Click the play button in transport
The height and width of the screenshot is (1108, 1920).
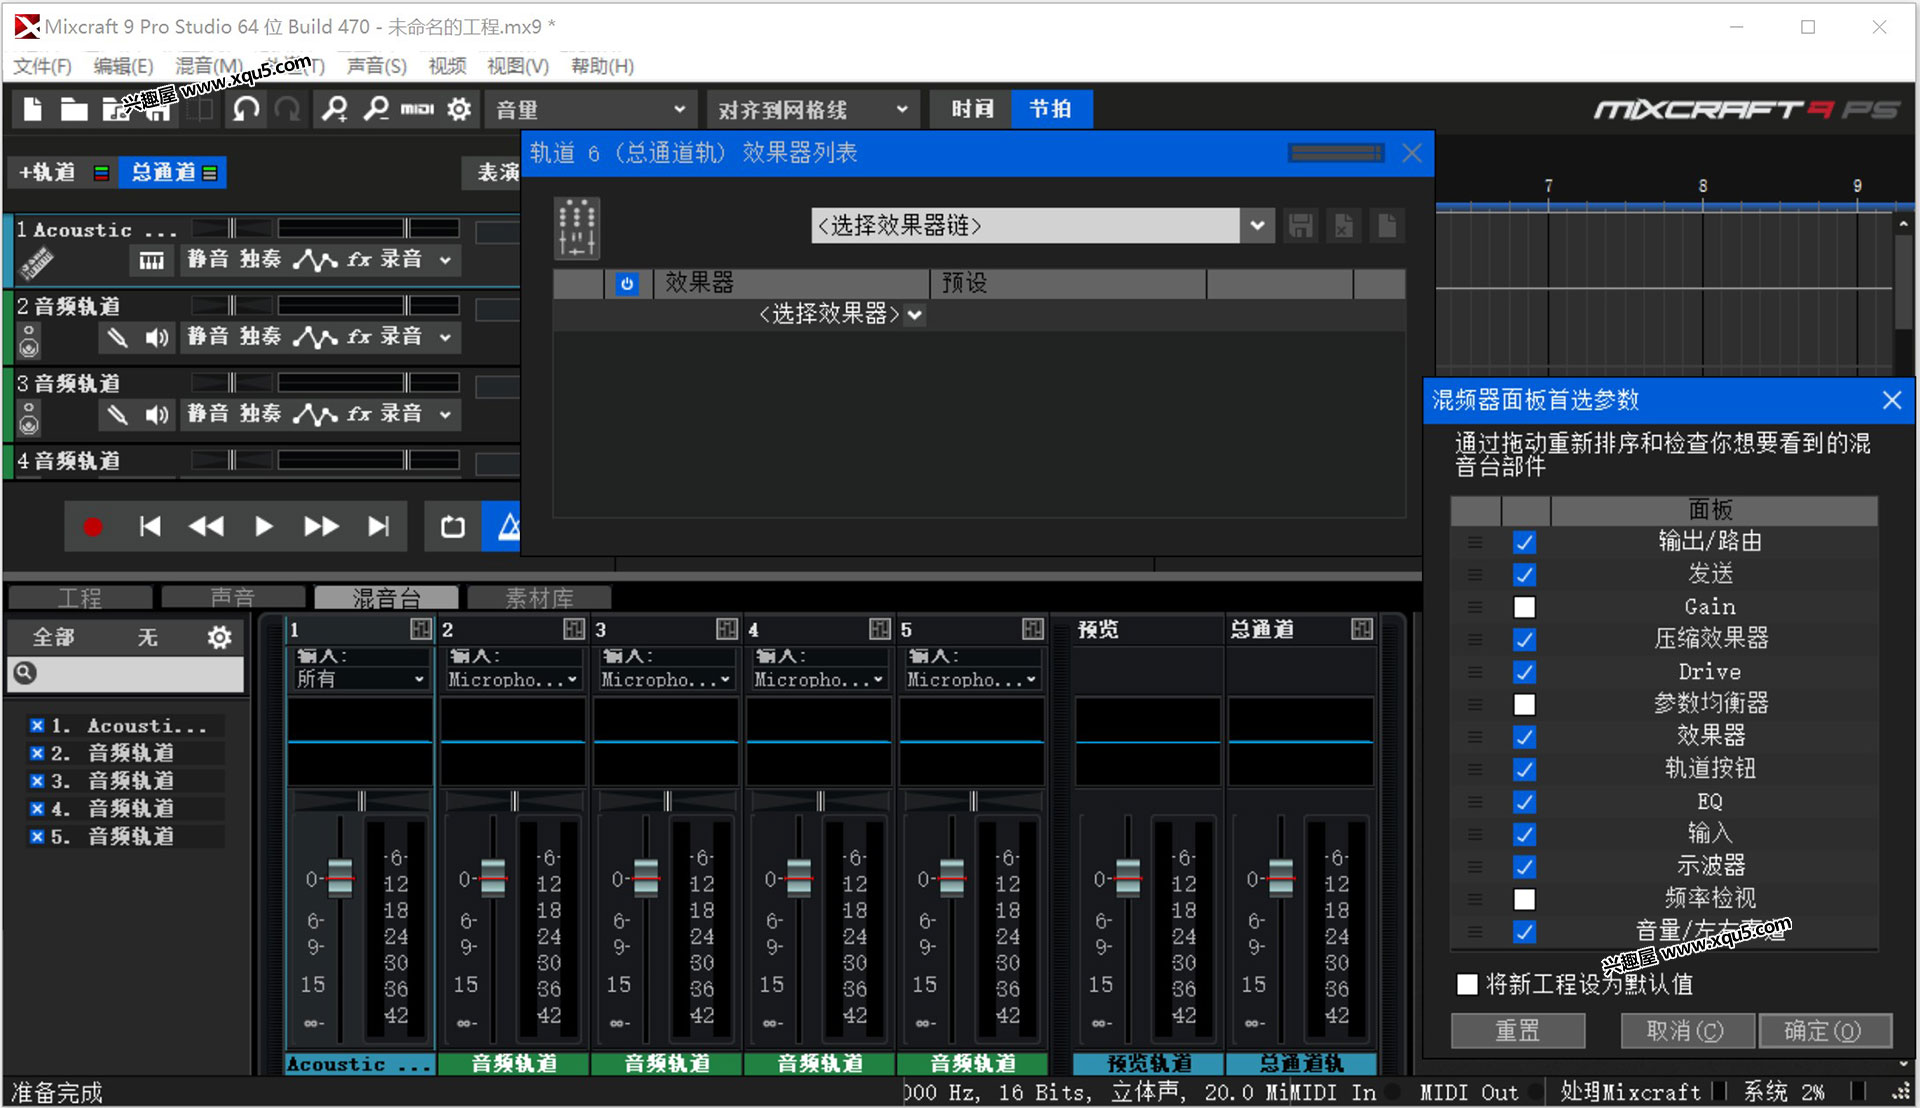[263, 527]
